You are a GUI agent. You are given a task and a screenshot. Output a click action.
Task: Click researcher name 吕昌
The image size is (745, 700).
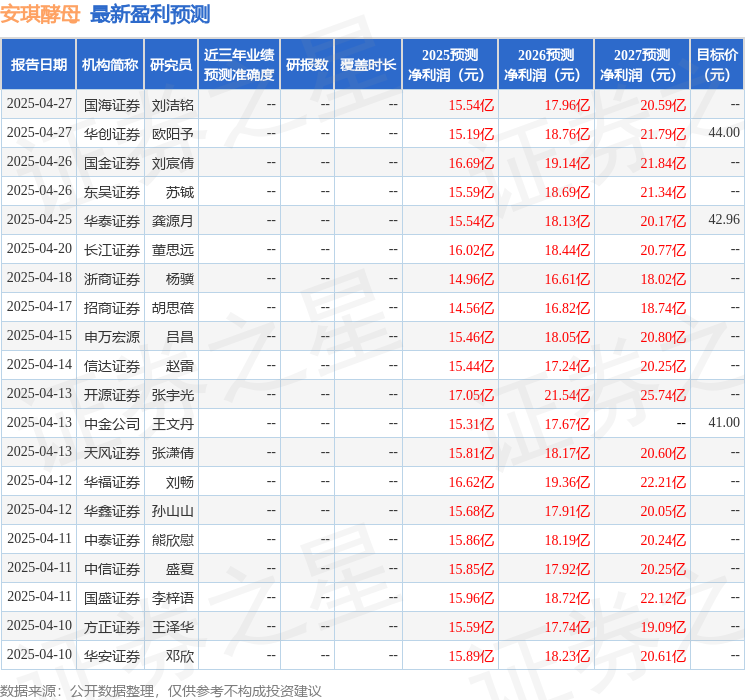(180, 337)
